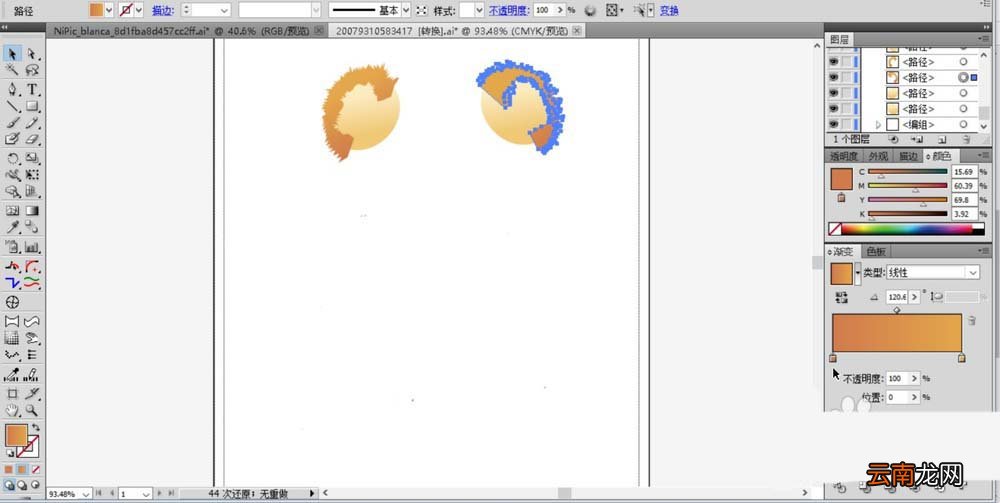
Task: Select the Direct Selection tool
Action: (x=32, y=54)
